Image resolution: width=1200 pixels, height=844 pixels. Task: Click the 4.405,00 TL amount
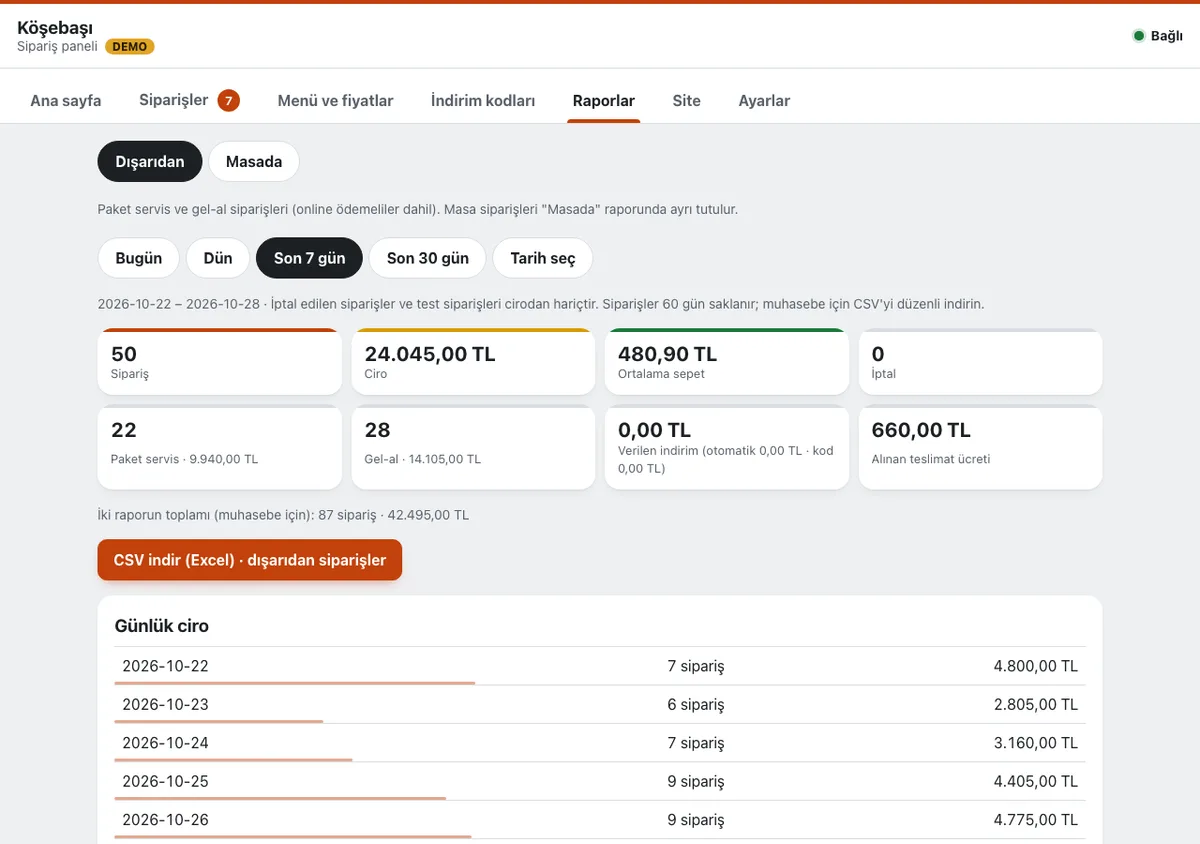[1035, 781]
